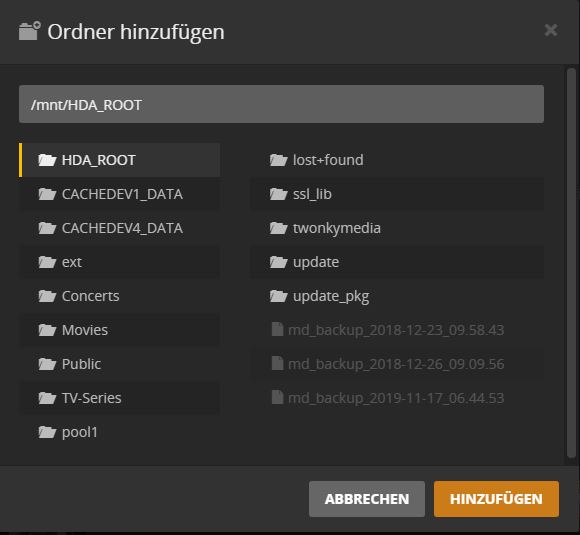Click the ssl_lib folder icon

click(x=279, y=194)
